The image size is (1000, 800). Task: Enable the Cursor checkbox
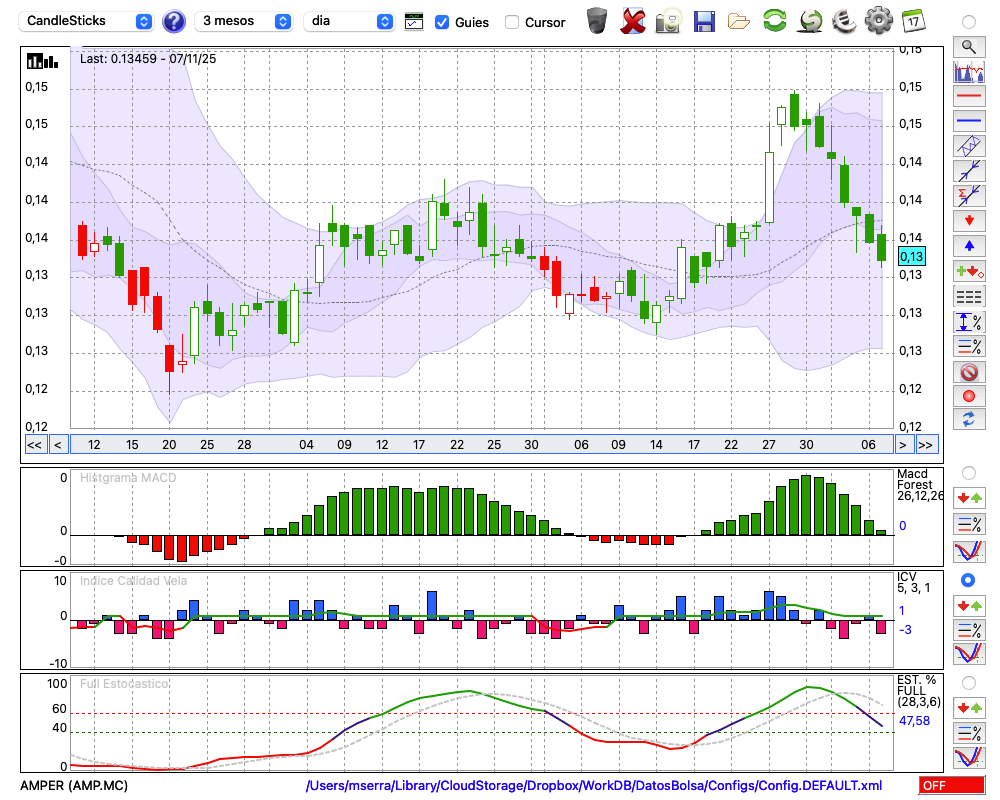tap(512, 22)
